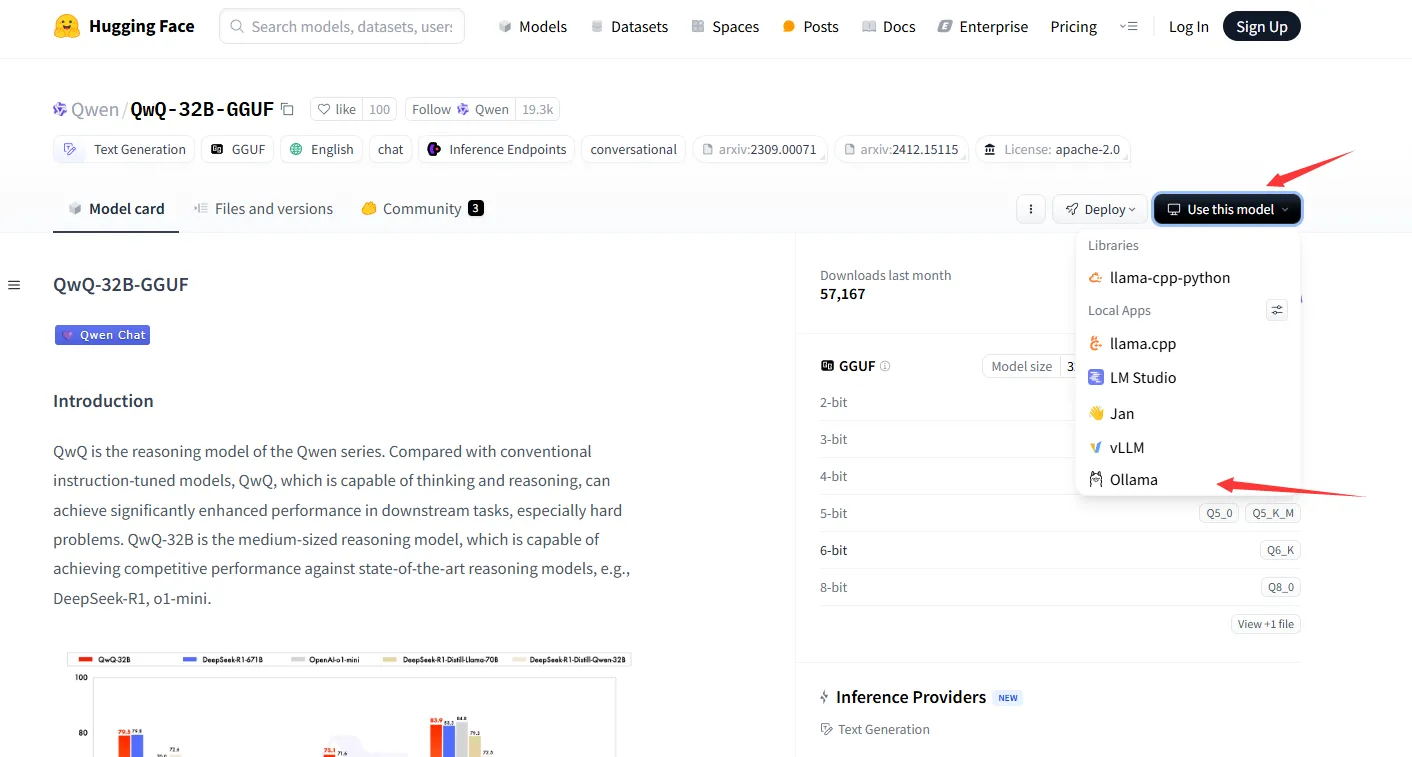Follow the Qwen organization
This screenshot has width=1412, height=757.
460,109
